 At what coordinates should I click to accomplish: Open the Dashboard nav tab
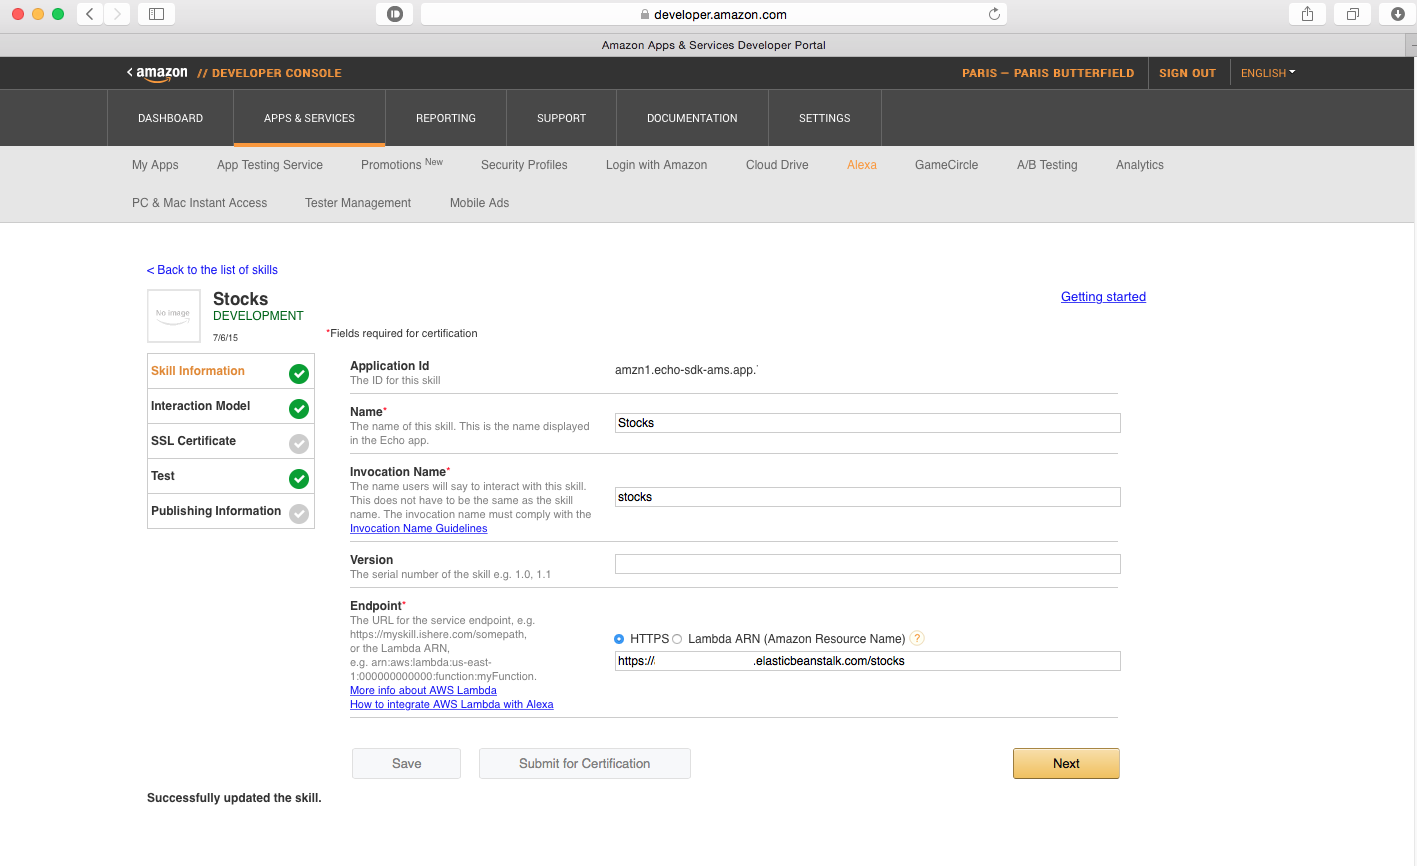point(171,118)
